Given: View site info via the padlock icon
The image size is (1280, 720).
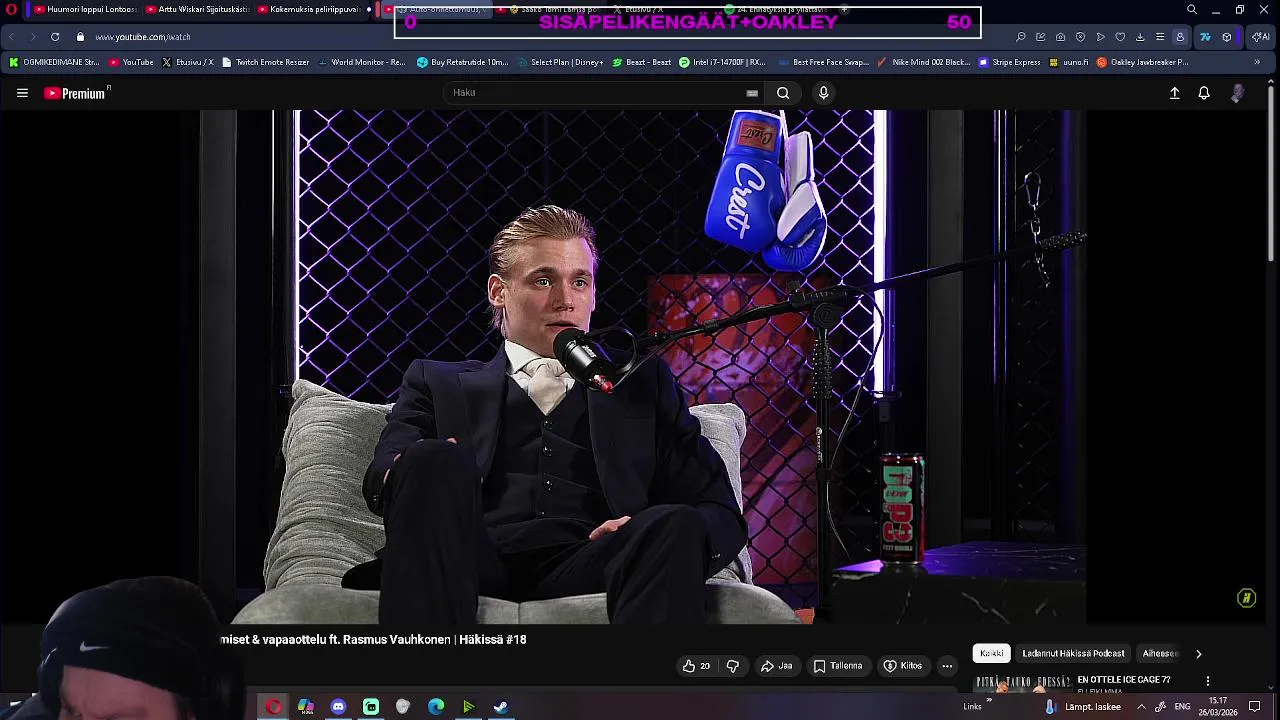Looking at the screenshot, I should tap(80, 37).
